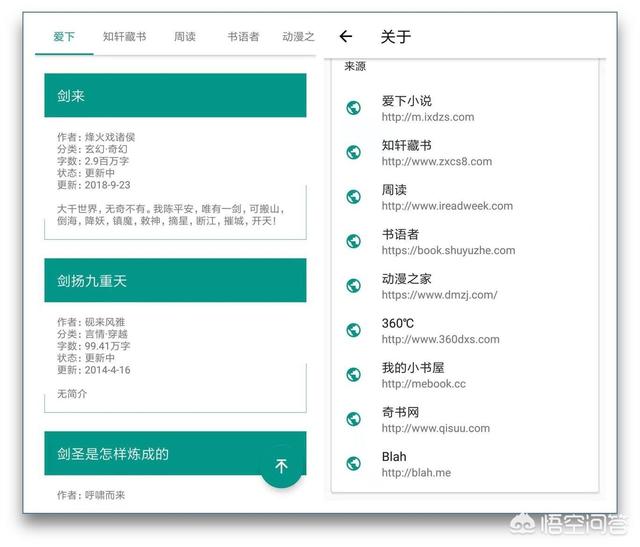The height and width of the screenshot is (547, 640).
Task: Click the globe icon next to 爱下小说
Action: point(353,108)
